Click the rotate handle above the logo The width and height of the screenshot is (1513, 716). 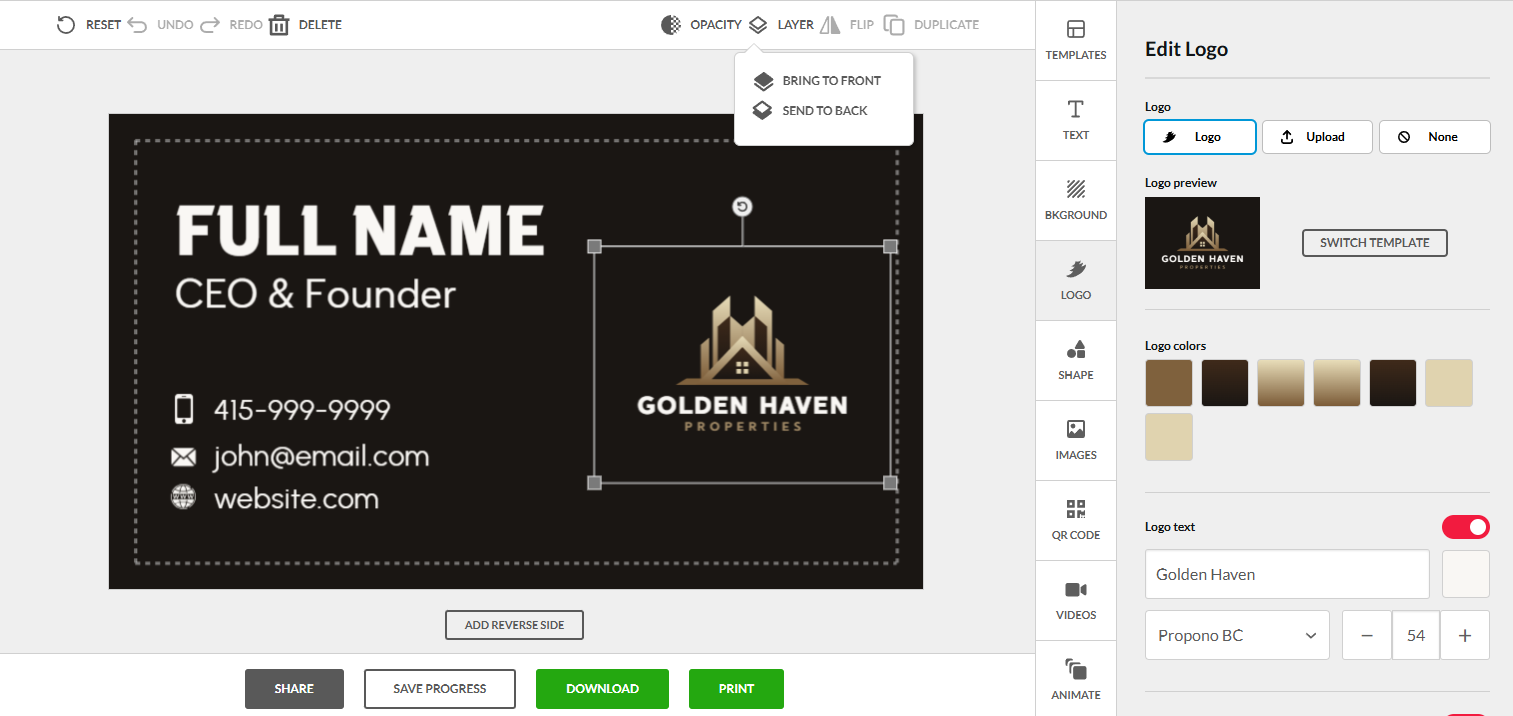pos(742,207)
